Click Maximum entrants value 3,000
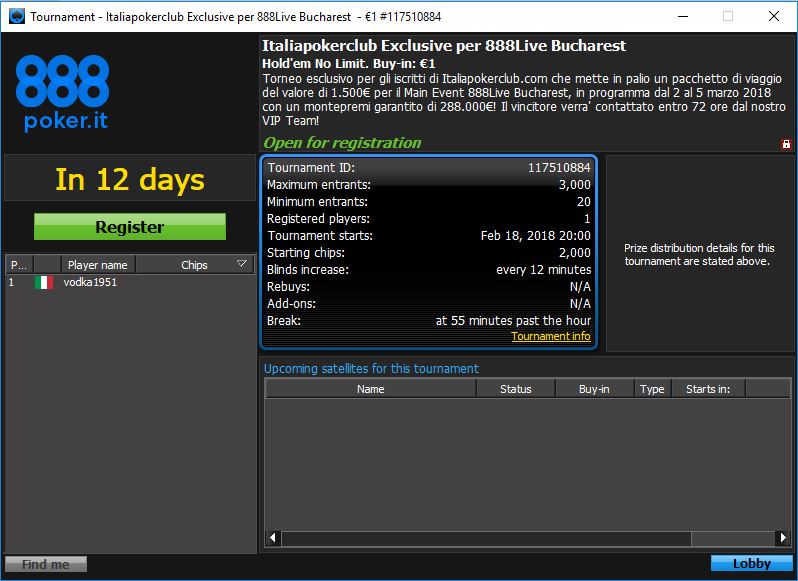 [x=575, y=185]
